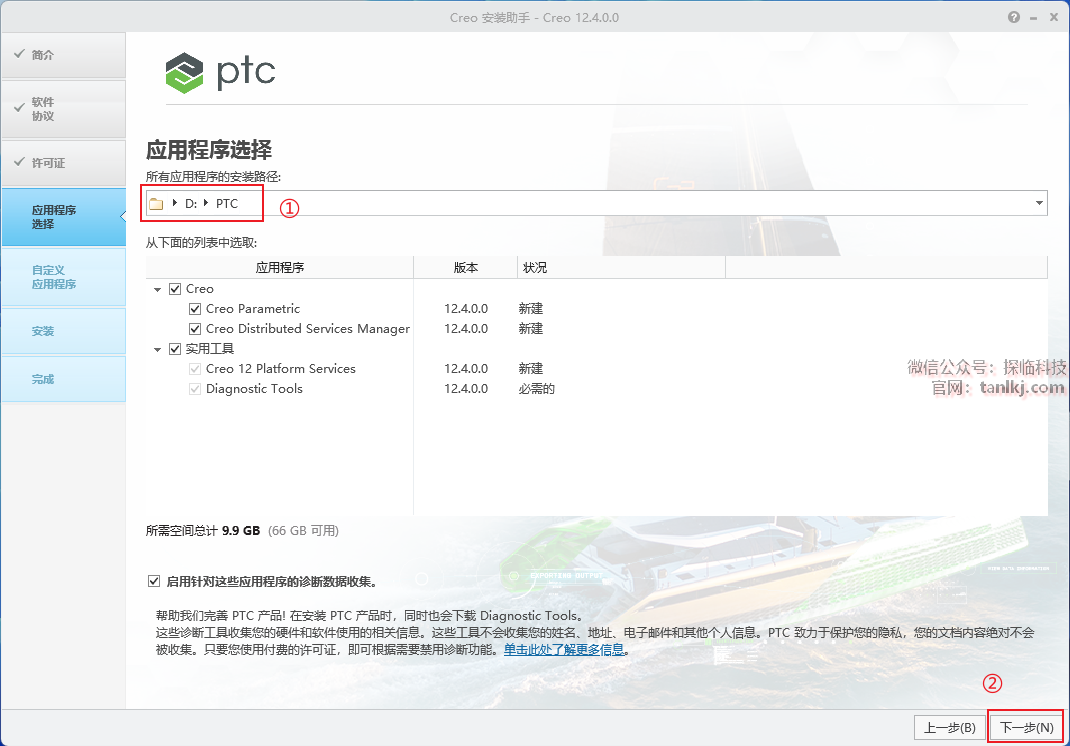
Task: Expand the arrow before PTC in path
Action: tap(205, 203)
